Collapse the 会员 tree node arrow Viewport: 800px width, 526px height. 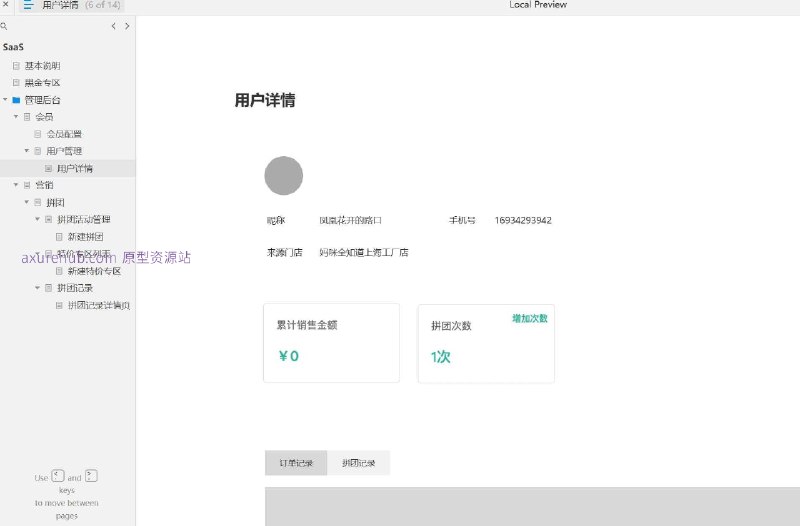coord(16,117)
